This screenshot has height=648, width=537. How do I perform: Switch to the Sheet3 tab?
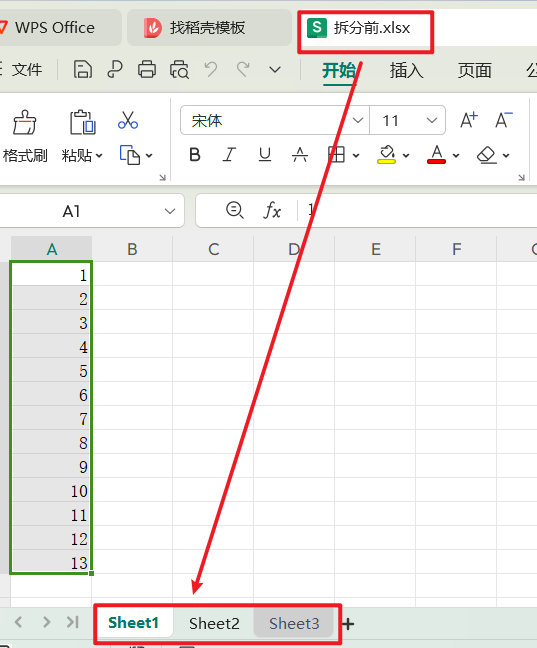coord(294,624)
